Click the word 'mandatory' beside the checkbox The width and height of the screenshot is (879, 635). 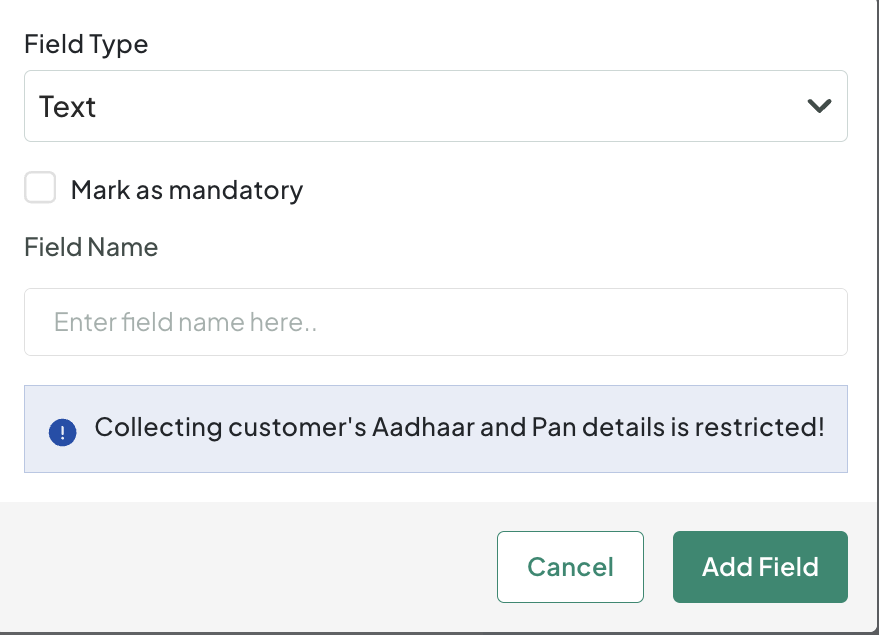click(235, 190)
